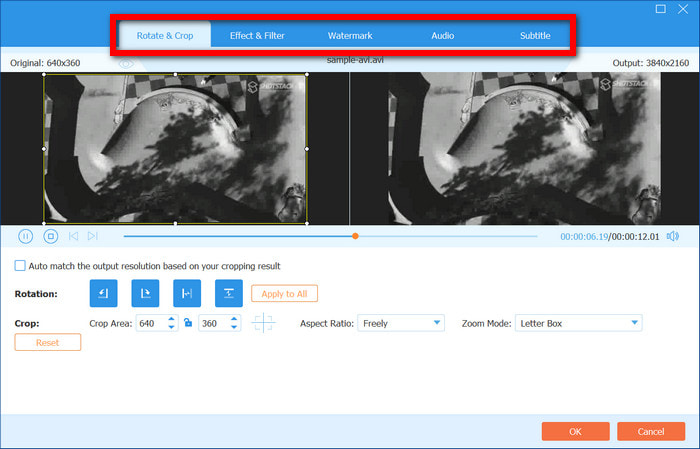This screenshot has width=700, height=449.
Task: Increase the crop area width value
Action: [172, 319]
